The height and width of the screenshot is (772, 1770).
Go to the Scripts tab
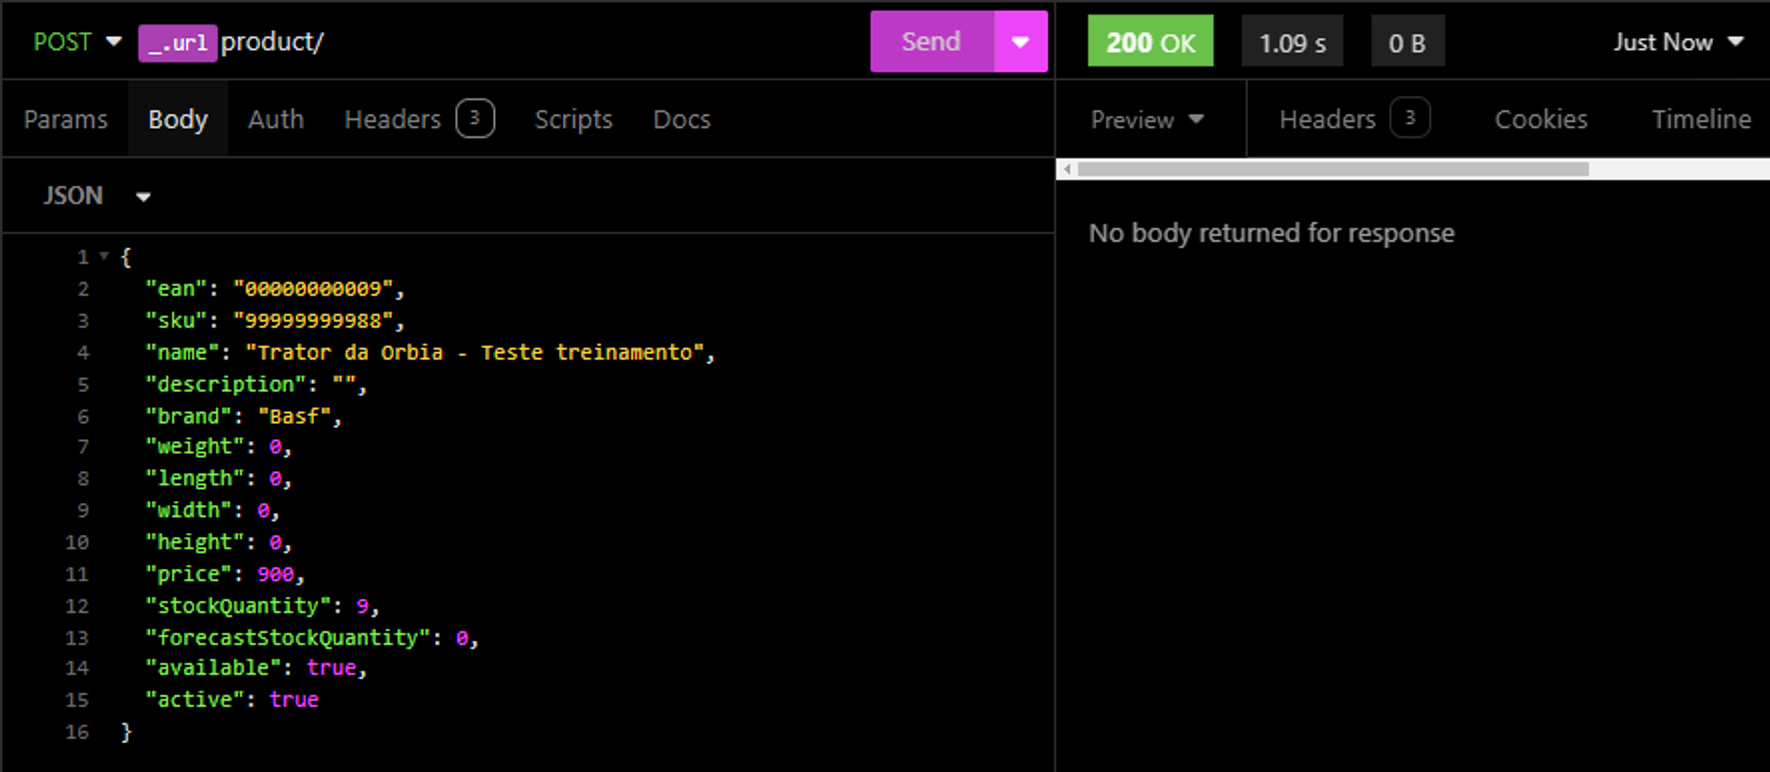coord(573,119)
